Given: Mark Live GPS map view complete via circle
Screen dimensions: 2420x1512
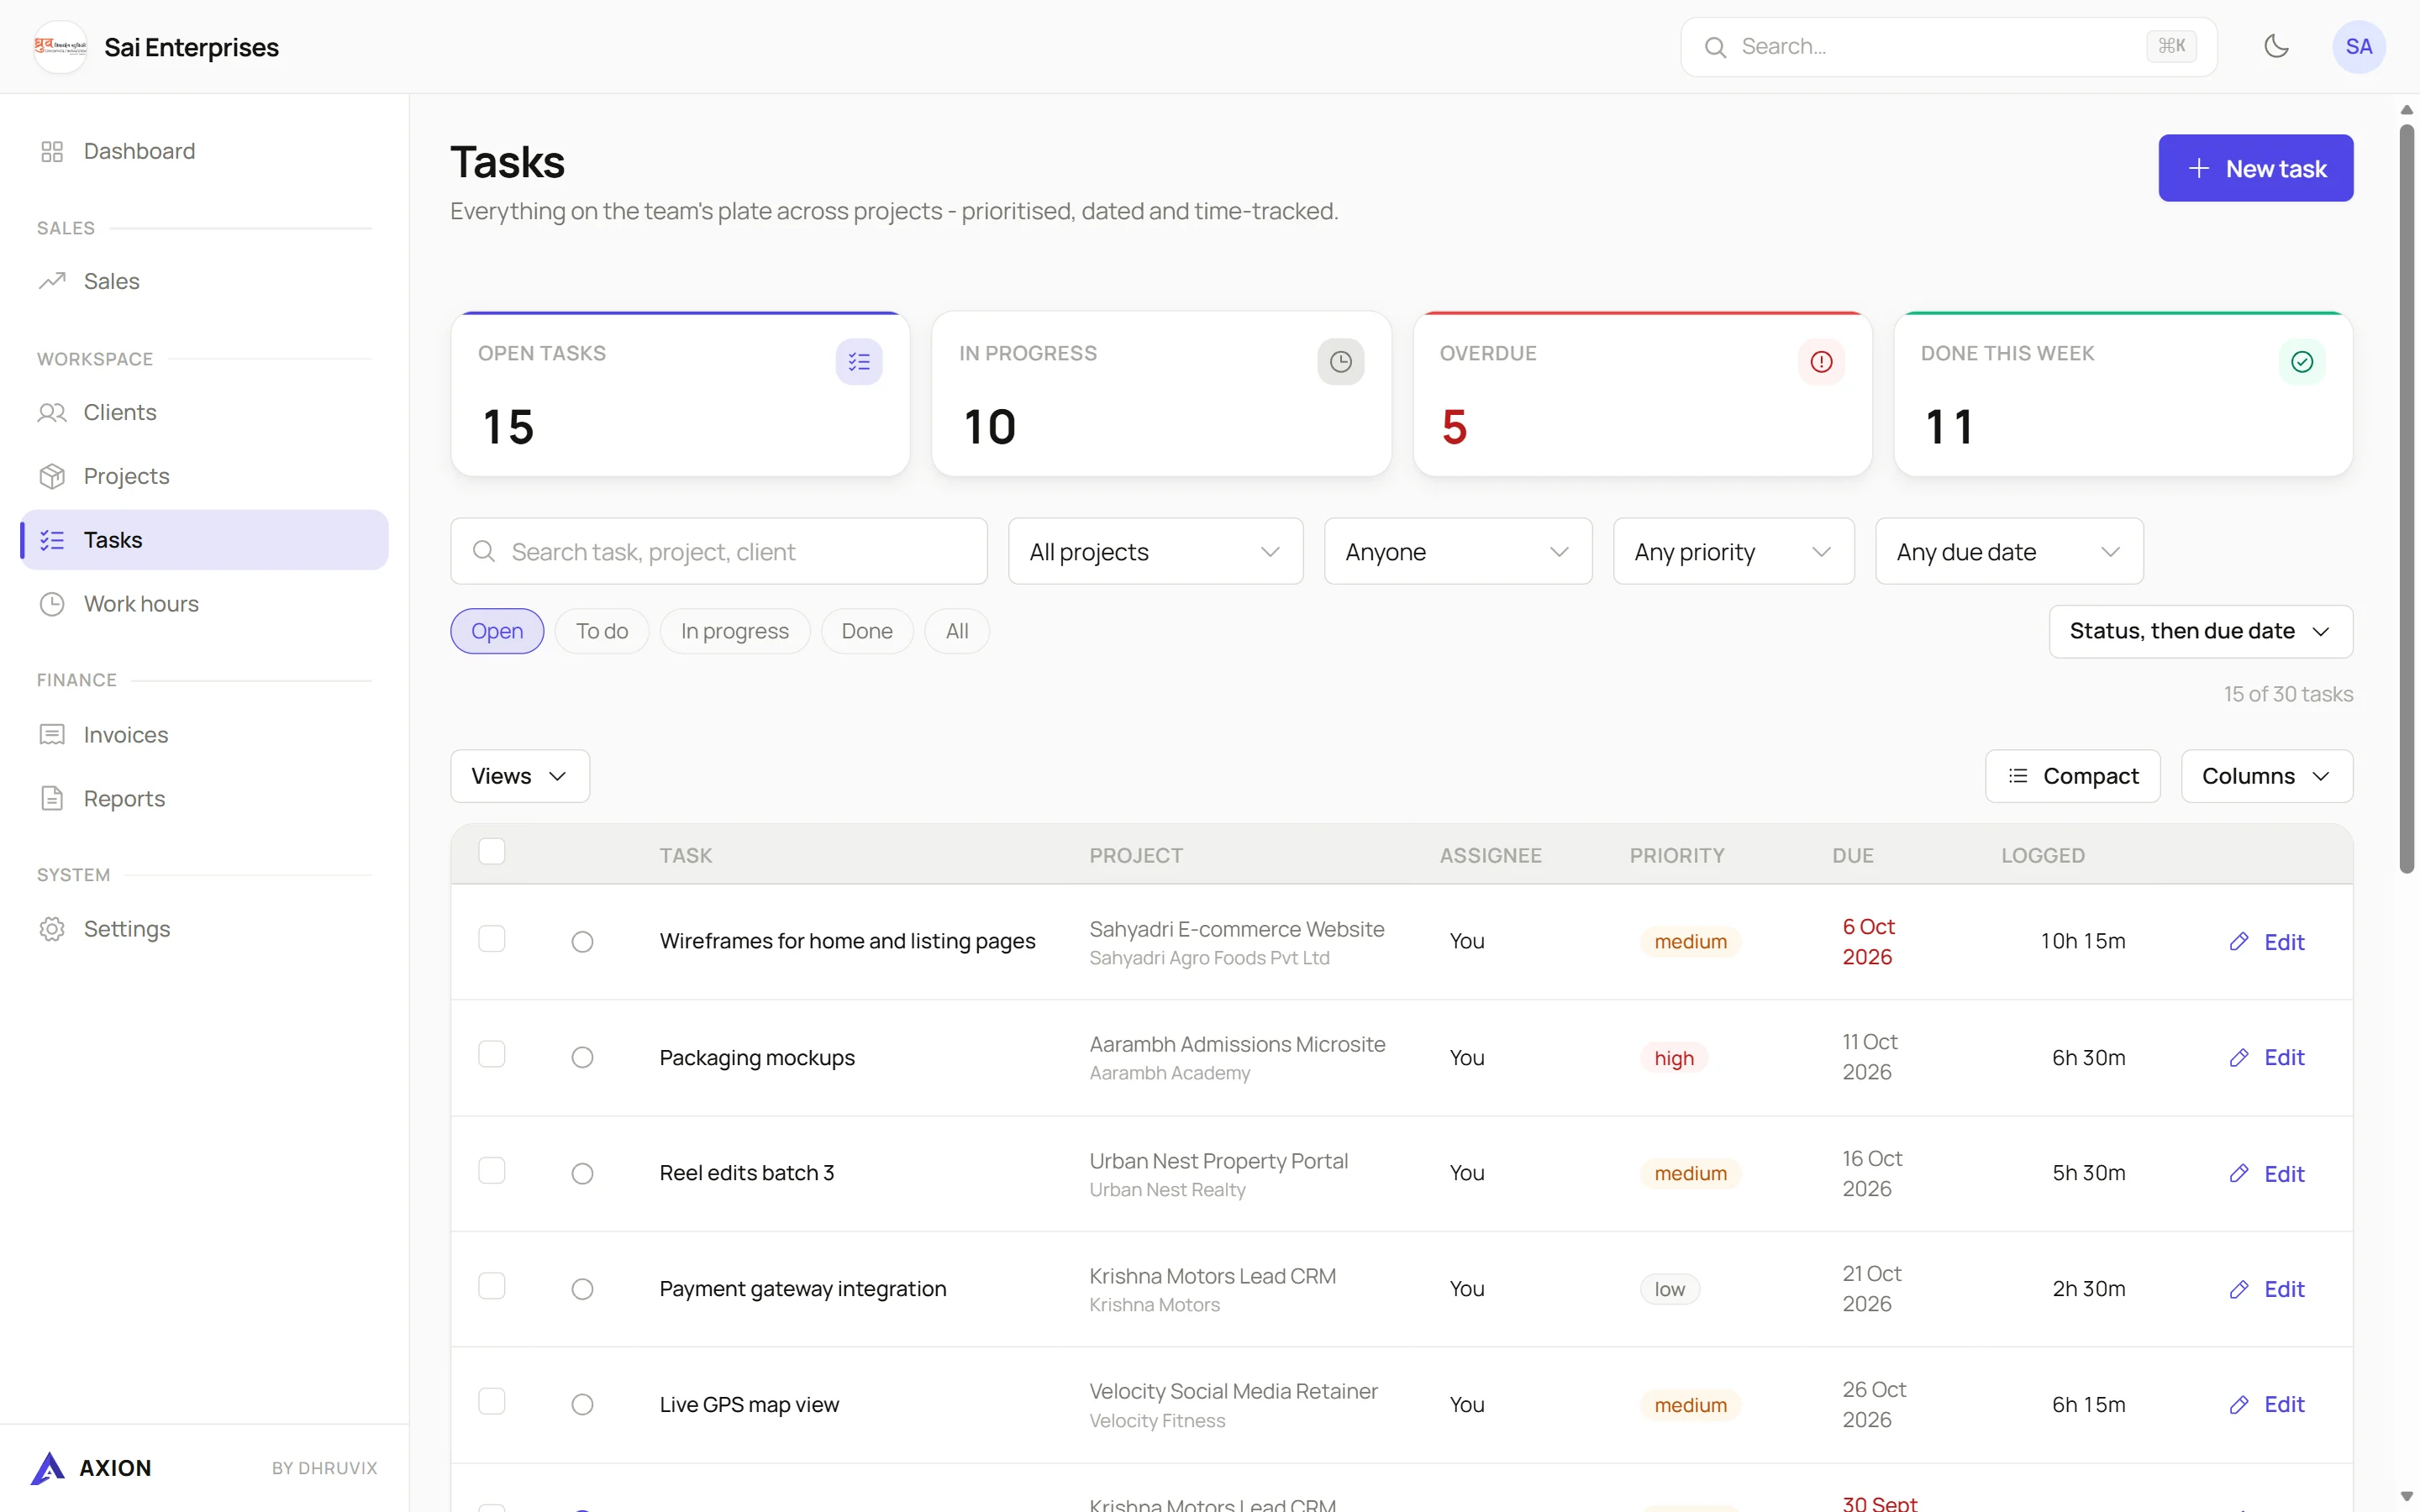Looking at the screenshot, I should click(x=583, y=1405).
